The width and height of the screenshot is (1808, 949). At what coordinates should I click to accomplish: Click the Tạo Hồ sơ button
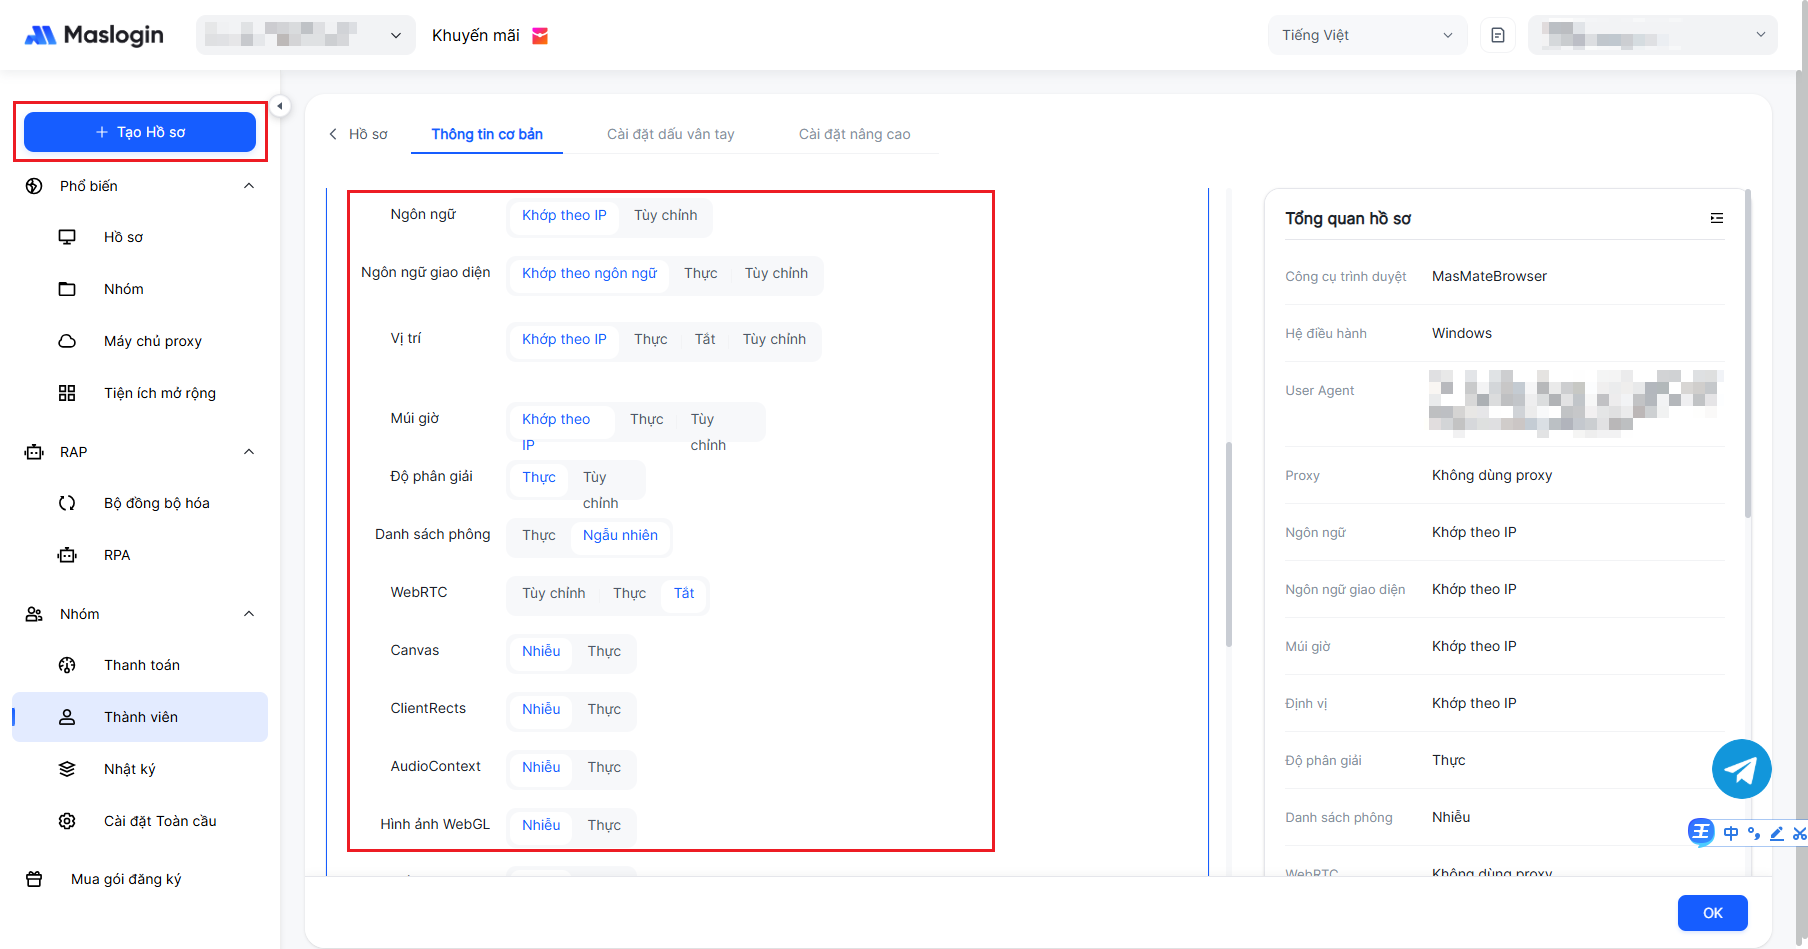coord(140,132)
